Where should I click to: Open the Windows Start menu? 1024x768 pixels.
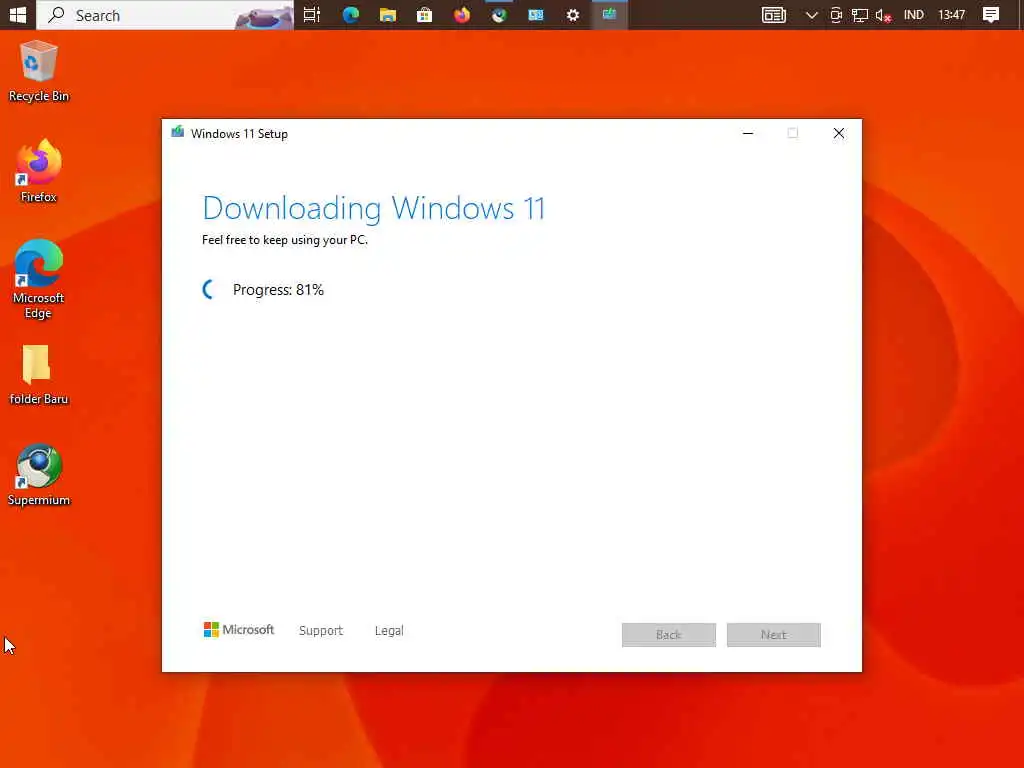pos(18,14)
